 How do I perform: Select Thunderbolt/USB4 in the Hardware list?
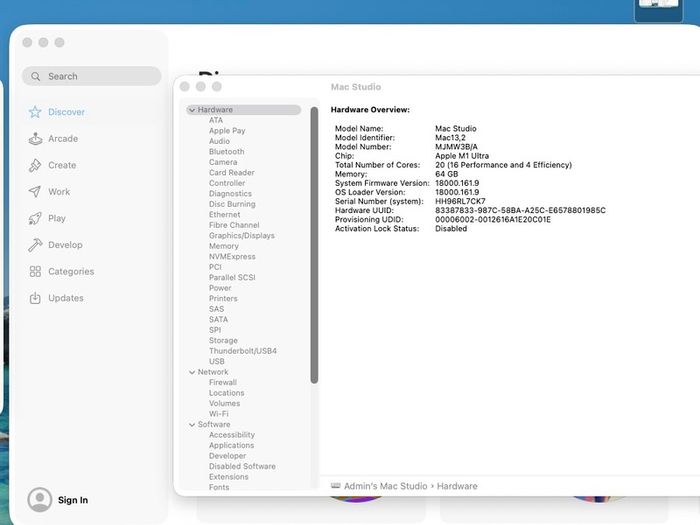243,351
